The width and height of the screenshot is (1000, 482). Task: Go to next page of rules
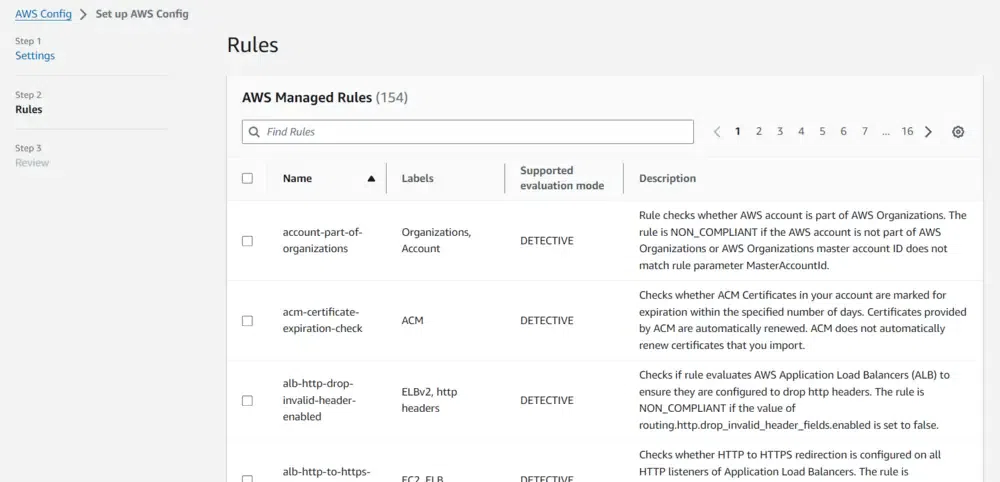click(928, 132)
